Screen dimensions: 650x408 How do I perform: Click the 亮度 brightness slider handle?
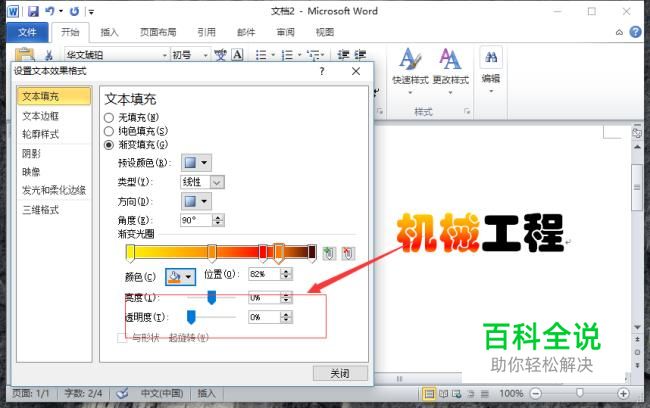click(x=211, y=297)
